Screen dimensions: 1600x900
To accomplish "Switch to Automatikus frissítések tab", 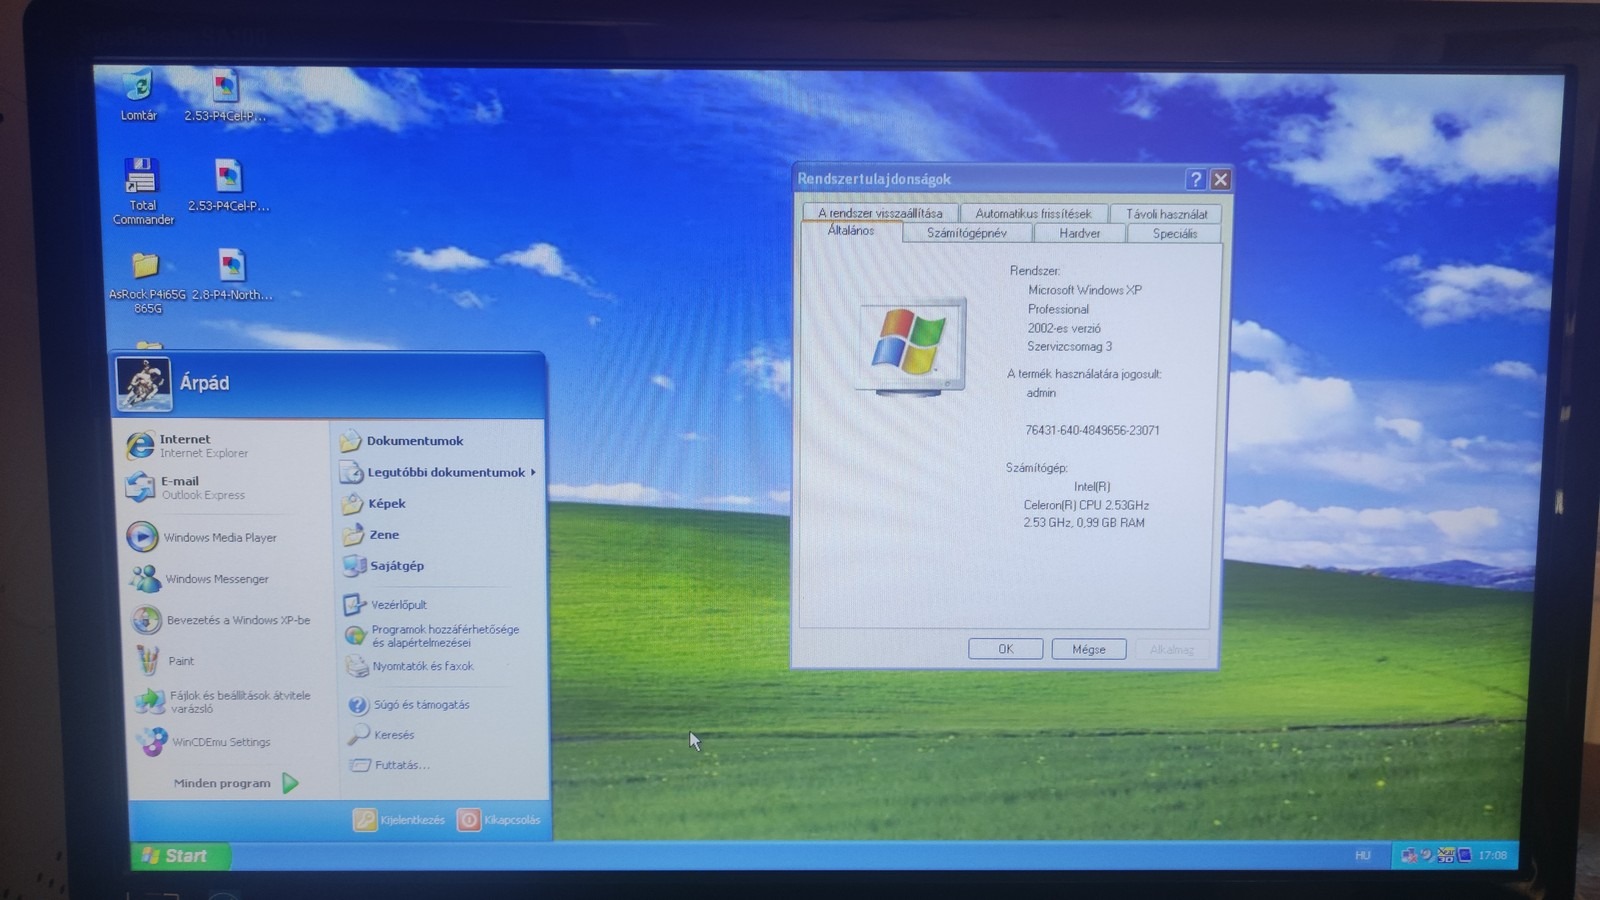I will click(x=1033, y=213).
